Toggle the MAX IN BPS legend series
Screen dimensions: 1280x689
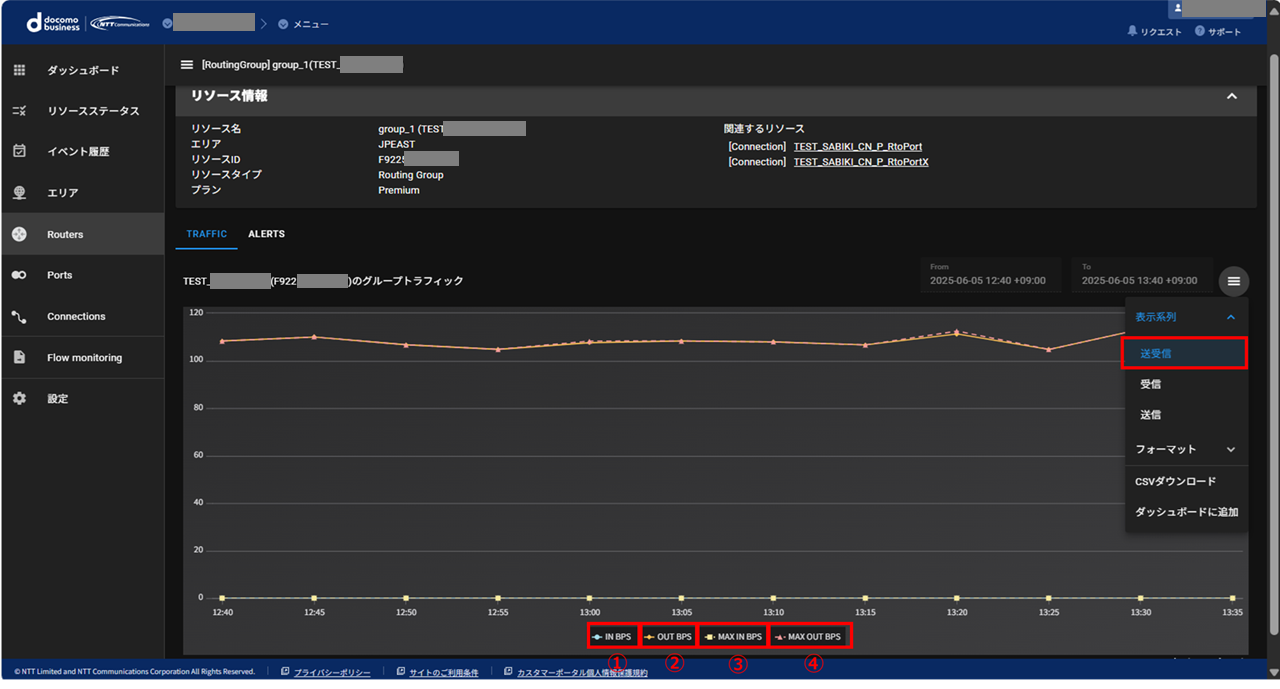(733, 636)
